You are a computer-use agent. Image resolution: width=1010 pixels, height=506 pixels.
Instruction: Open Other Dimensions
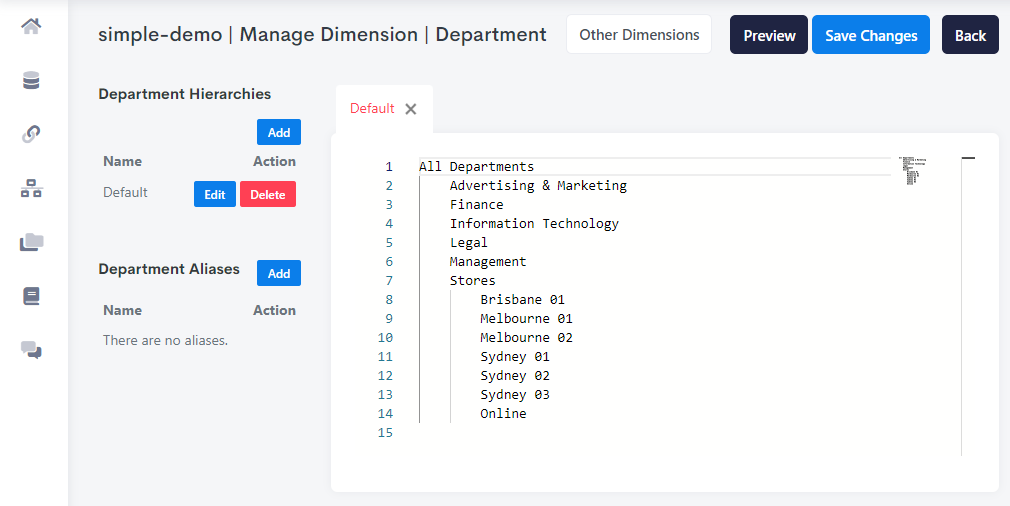coord(639,35)
